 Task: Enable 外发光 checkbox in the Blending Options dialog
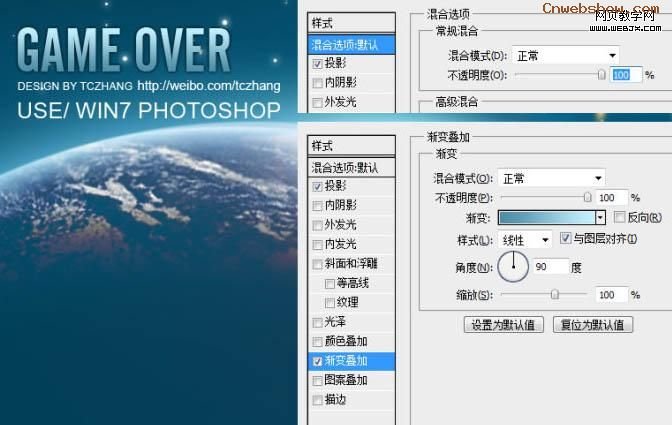pyautogui.click(x=317, y=103)
